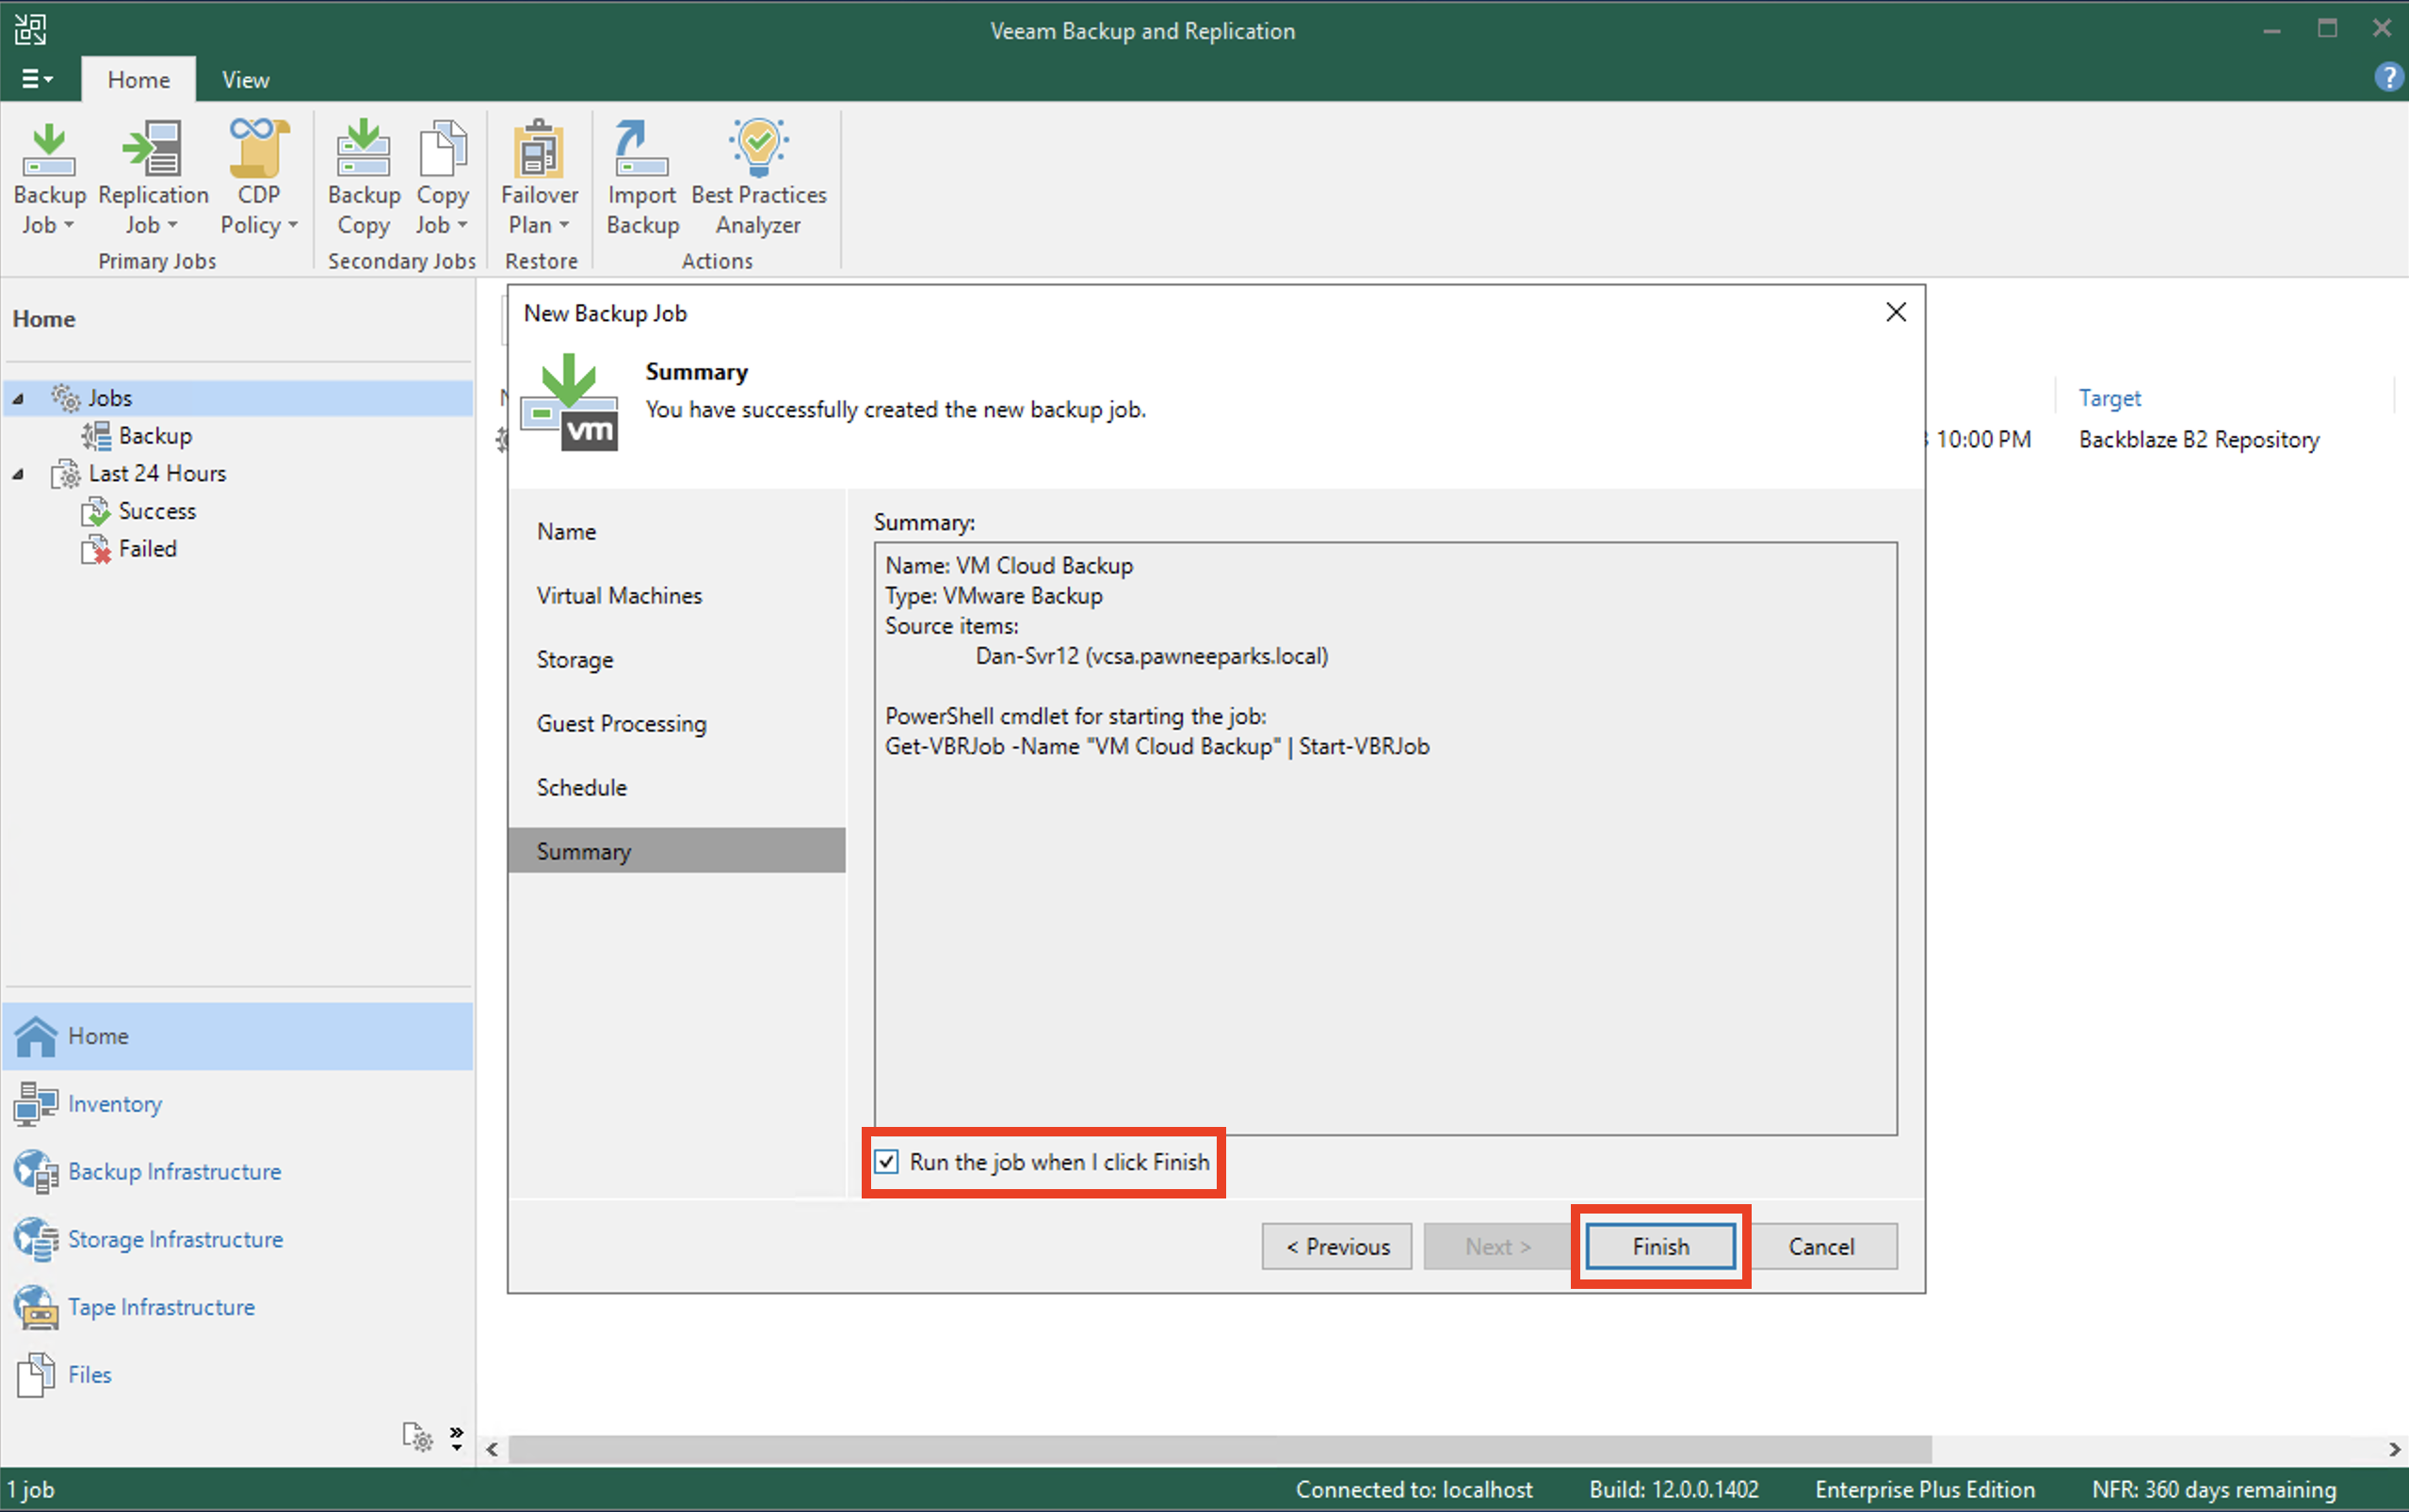This screenshot has height=1512, width=2409.
Task: Open Files view in navigation pane
Action: (x=238, y=1374)
